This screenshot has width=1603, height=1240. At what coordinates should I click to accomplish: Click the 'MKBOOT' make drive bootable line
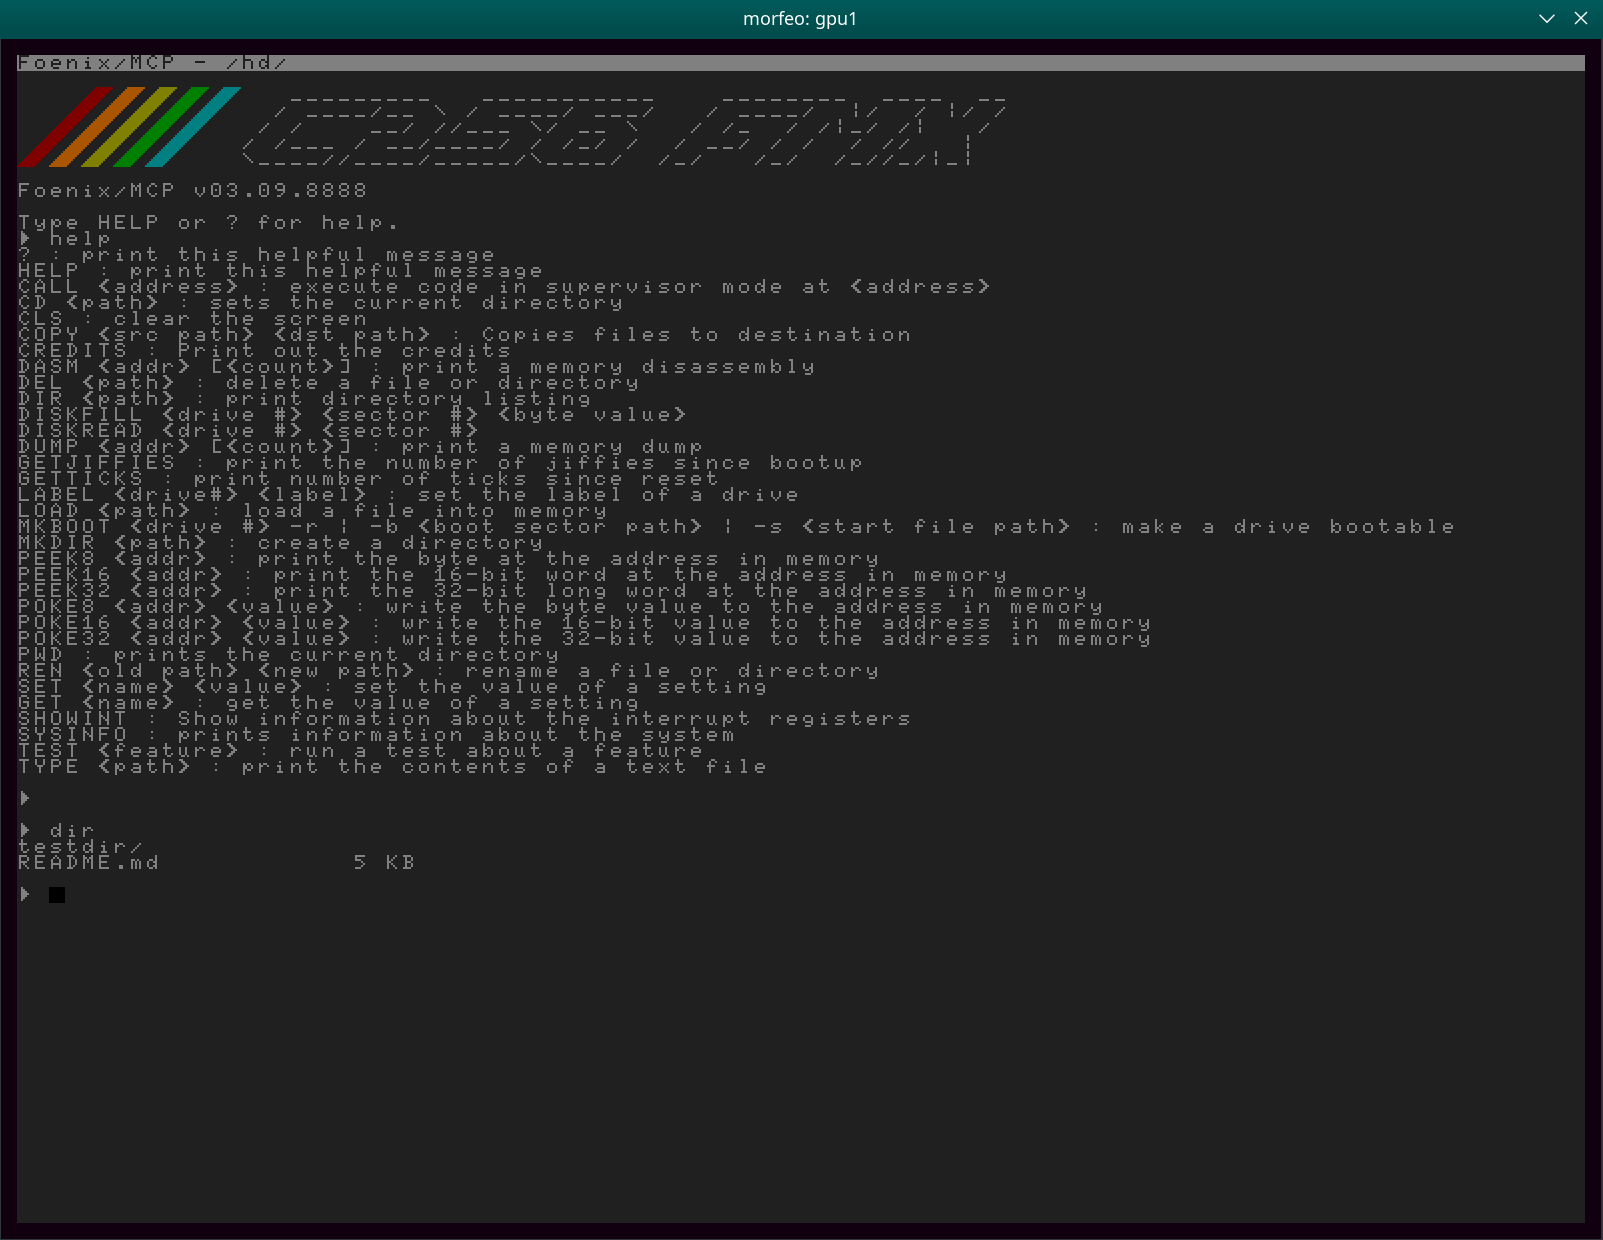tap(737, 526)
